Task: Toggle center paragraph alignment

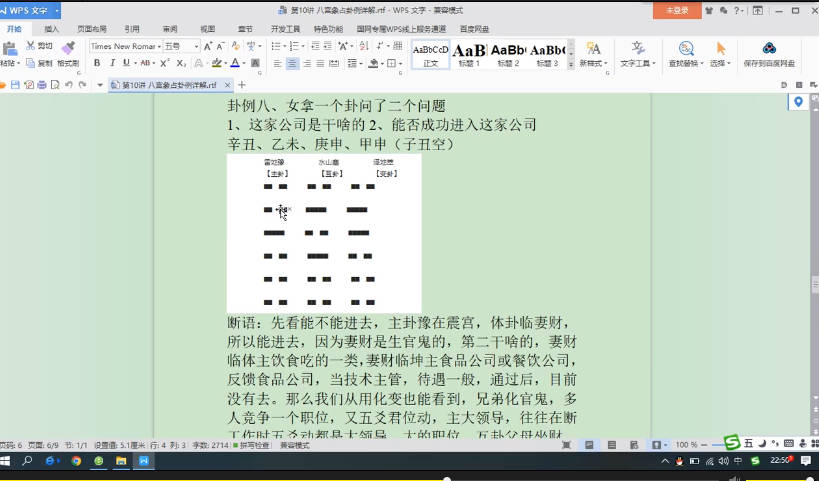Action: [292, 63]
